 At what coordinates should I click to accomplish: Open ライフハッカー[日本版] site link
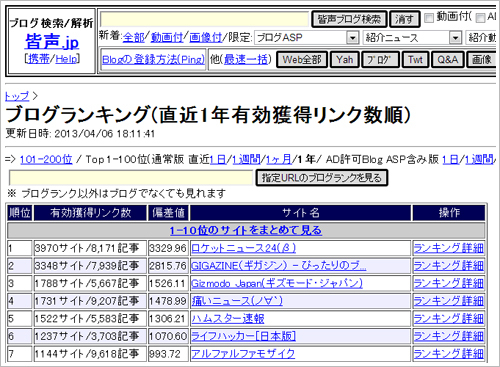point(243,336)
